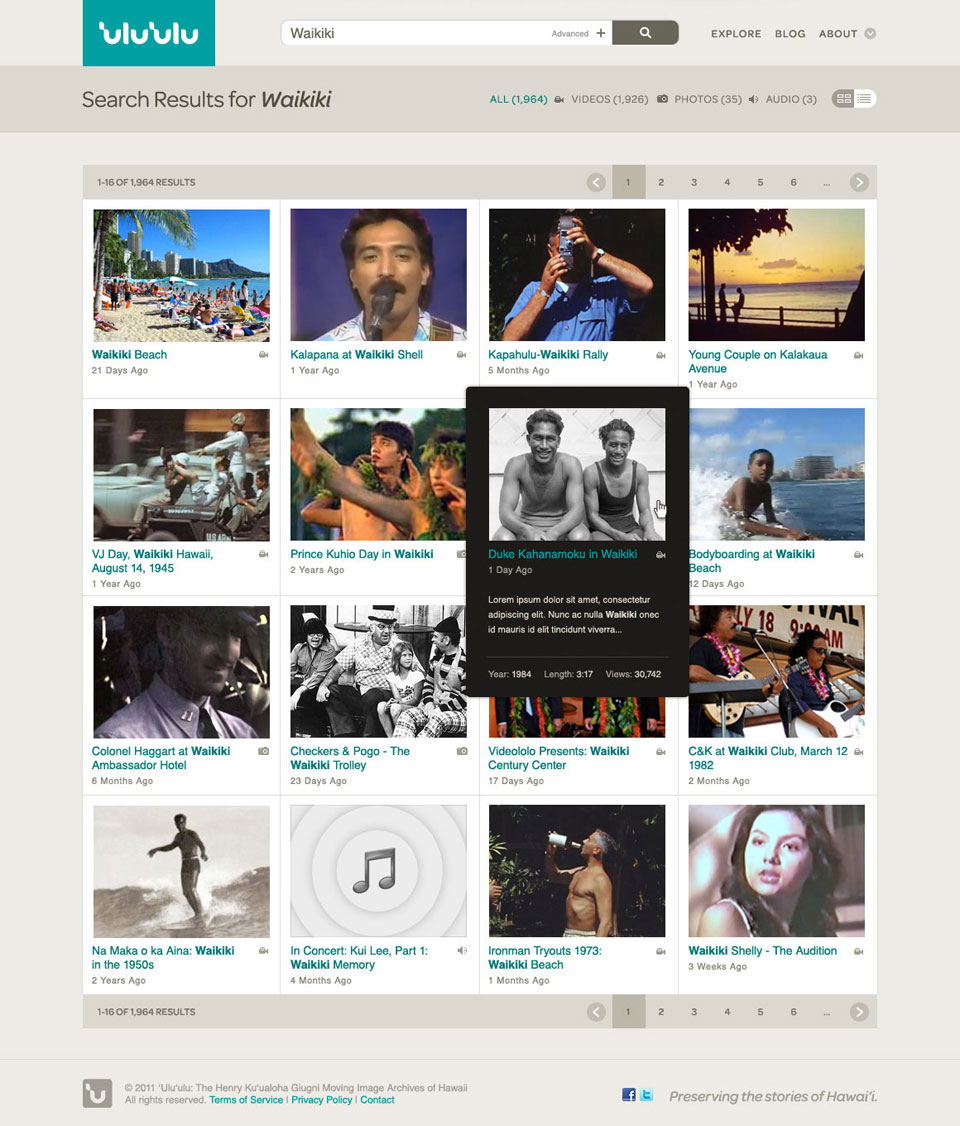The height and width of the screenshot is (1126, 960).
Task: Open the About dropdown arrow
Action: click(x=870, y=34)
